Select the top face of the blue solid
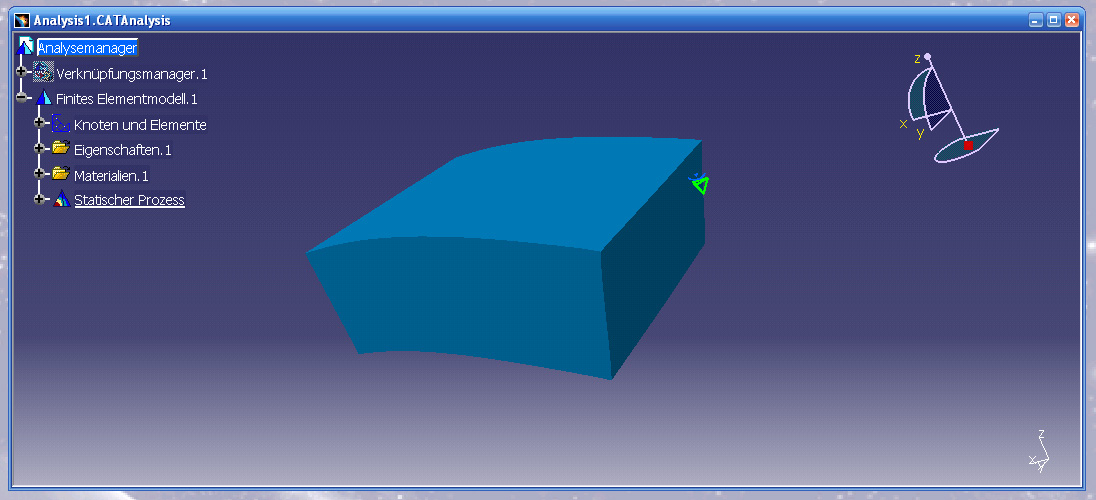 tap(517, 196)
